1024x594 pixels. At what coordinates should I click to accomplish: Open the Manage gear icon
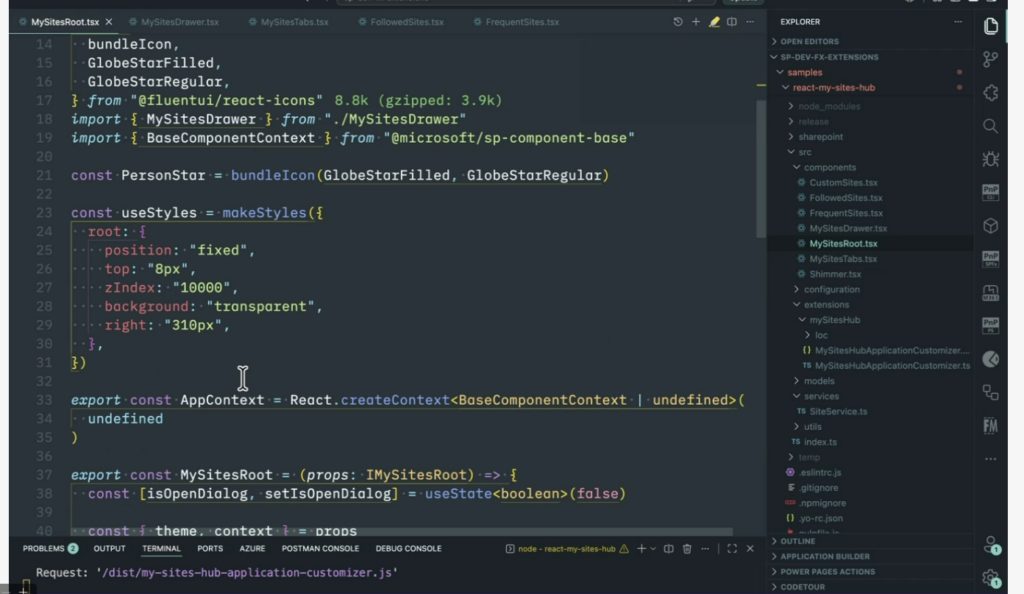tap(991, 578)
